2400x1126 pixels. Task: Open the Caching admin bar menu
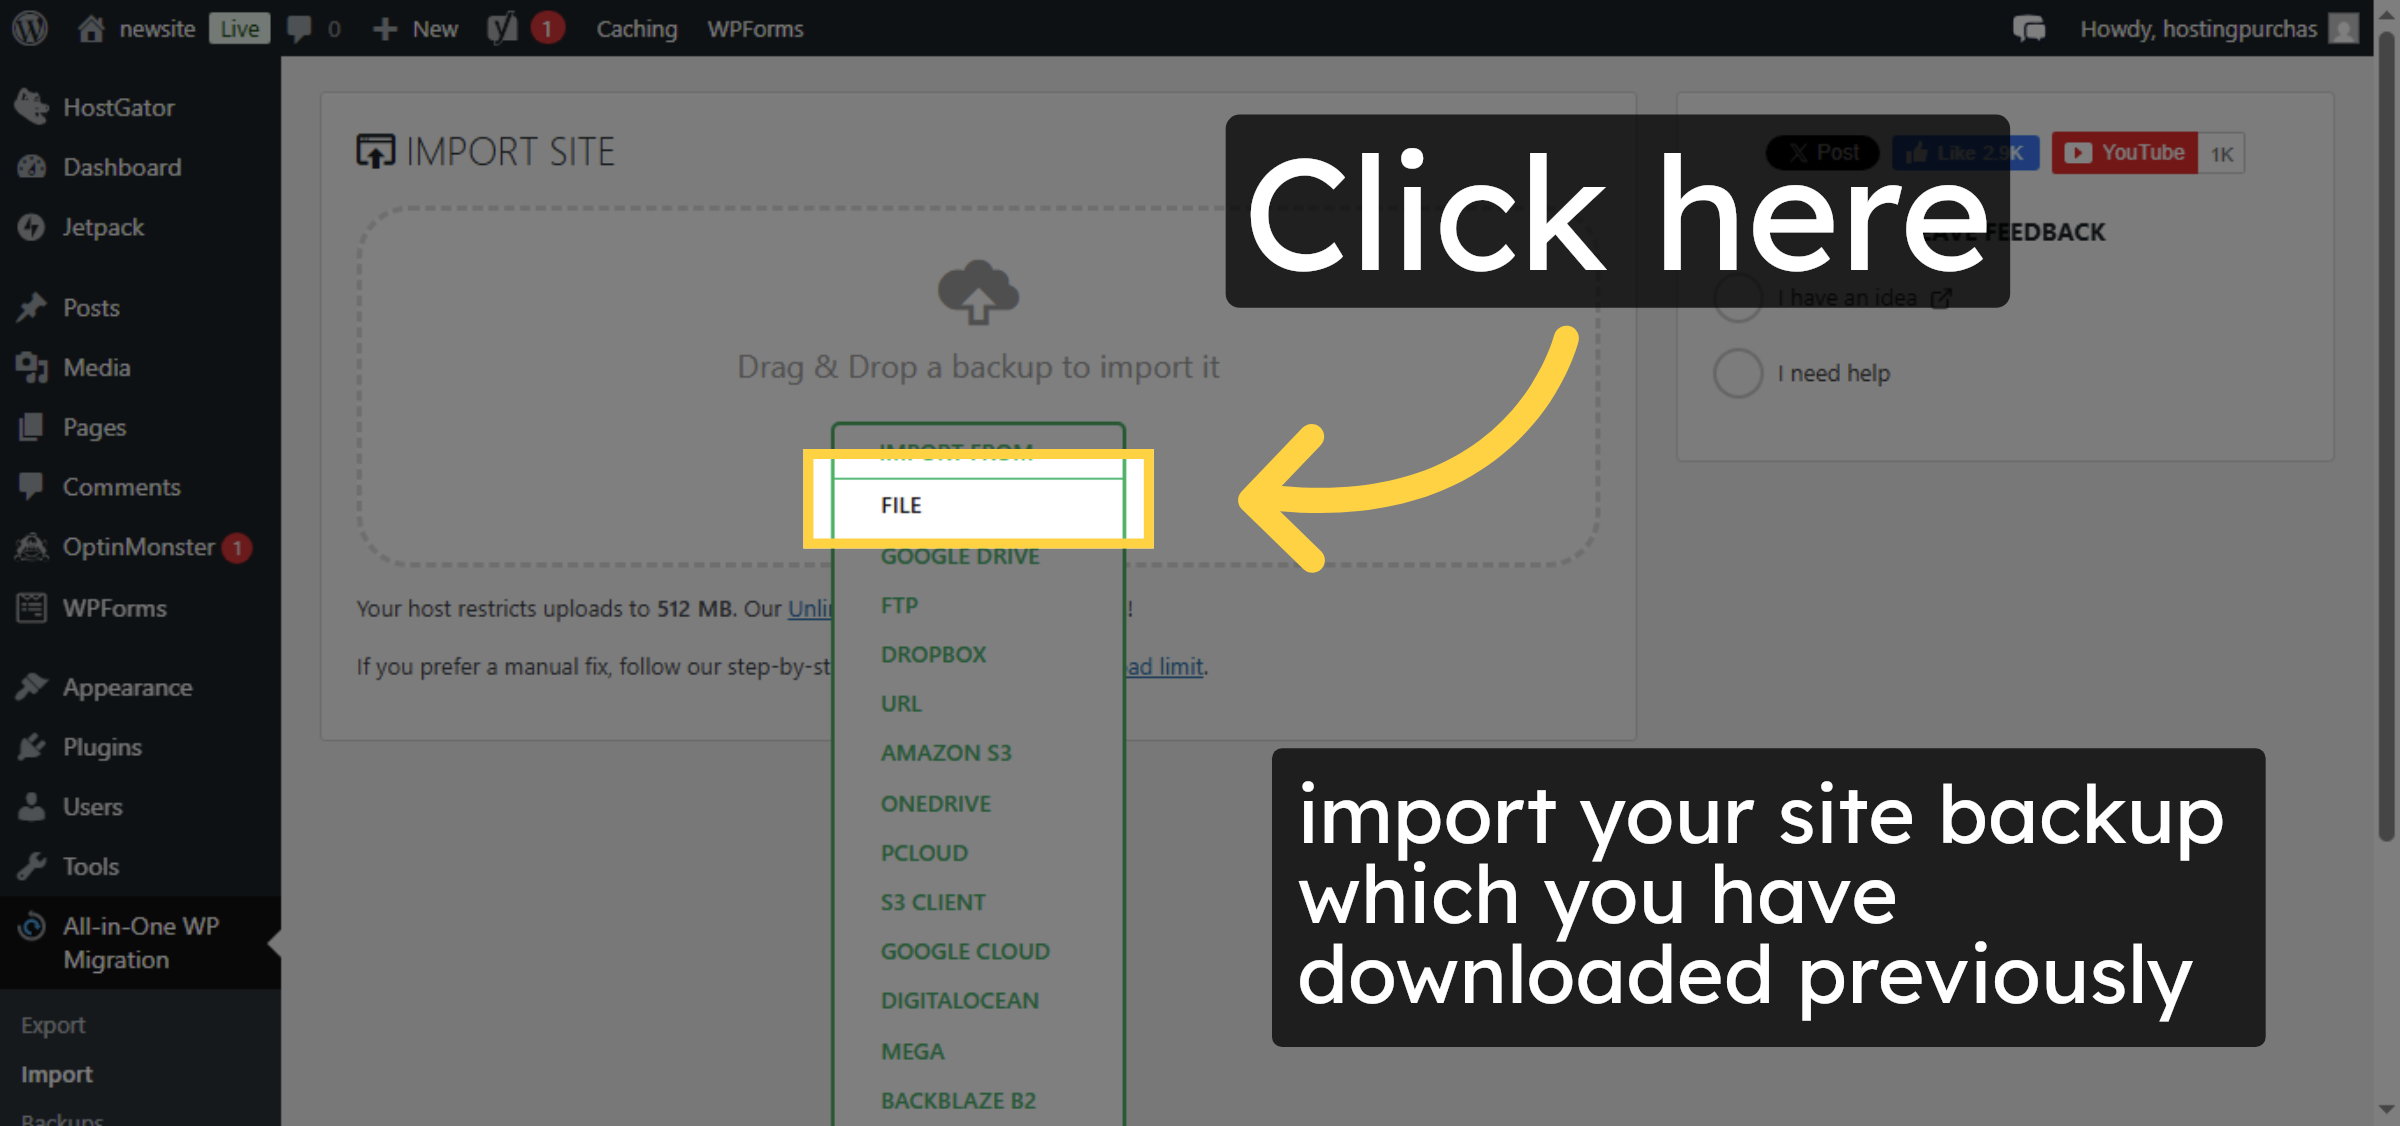tap(636, 28)
